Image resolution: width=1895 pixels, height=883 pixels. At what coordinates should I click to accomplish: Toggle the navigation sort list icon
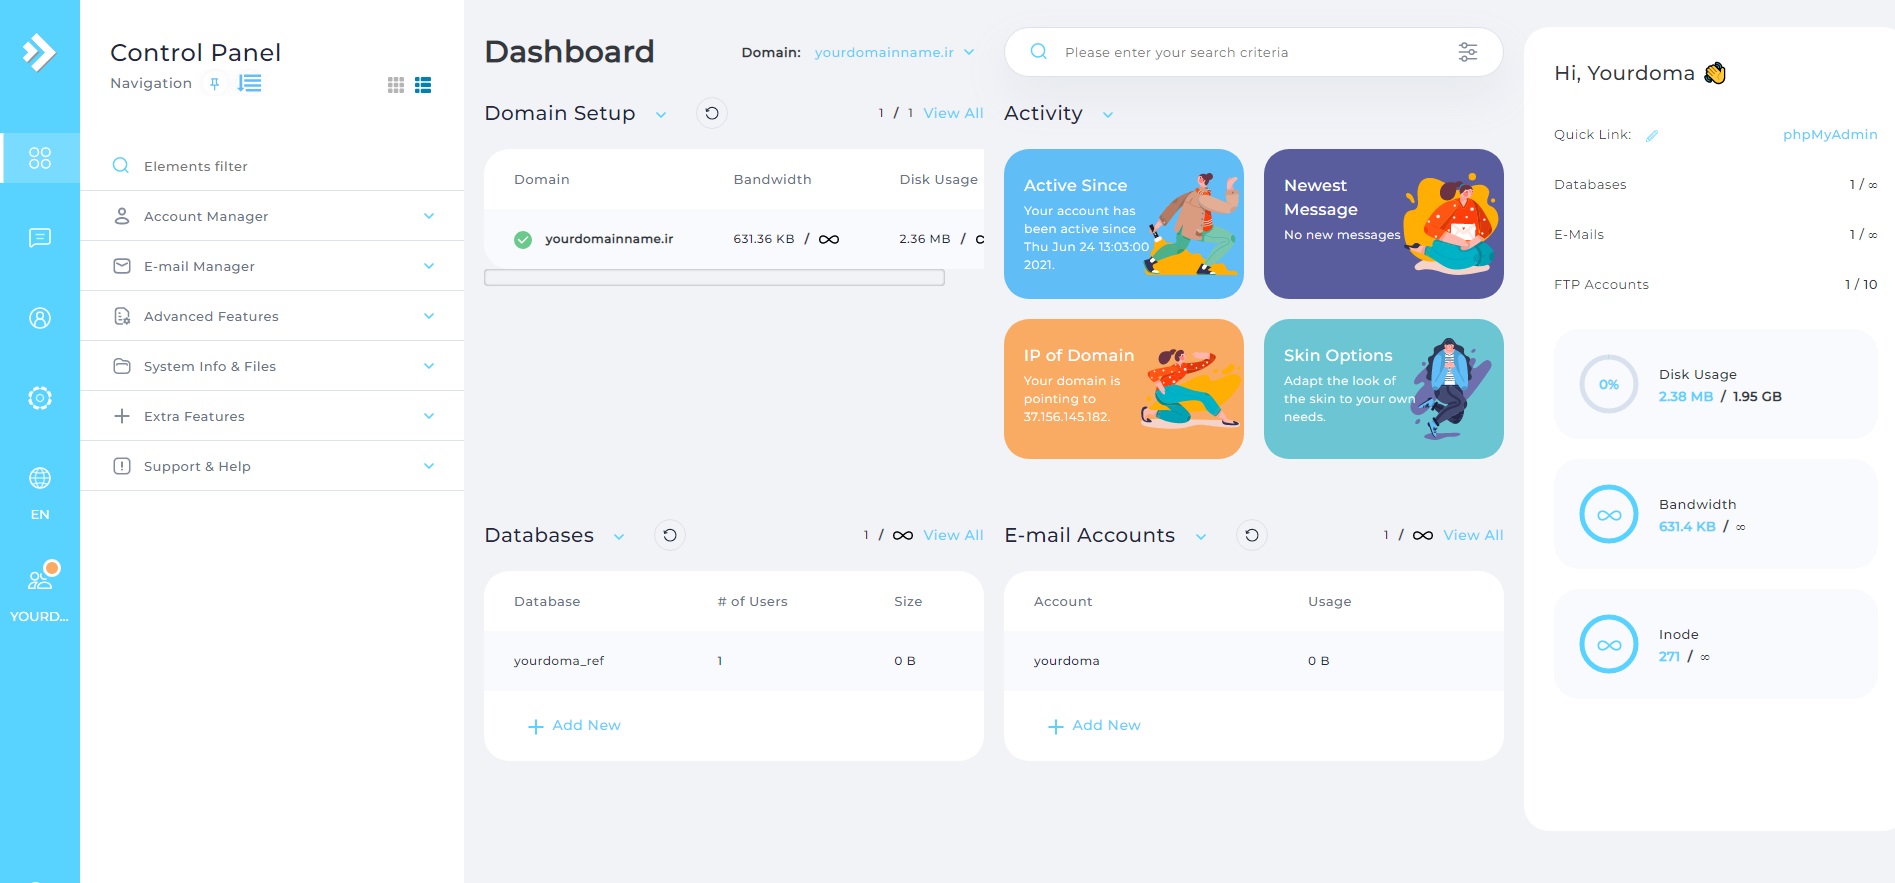coord(249,83)
